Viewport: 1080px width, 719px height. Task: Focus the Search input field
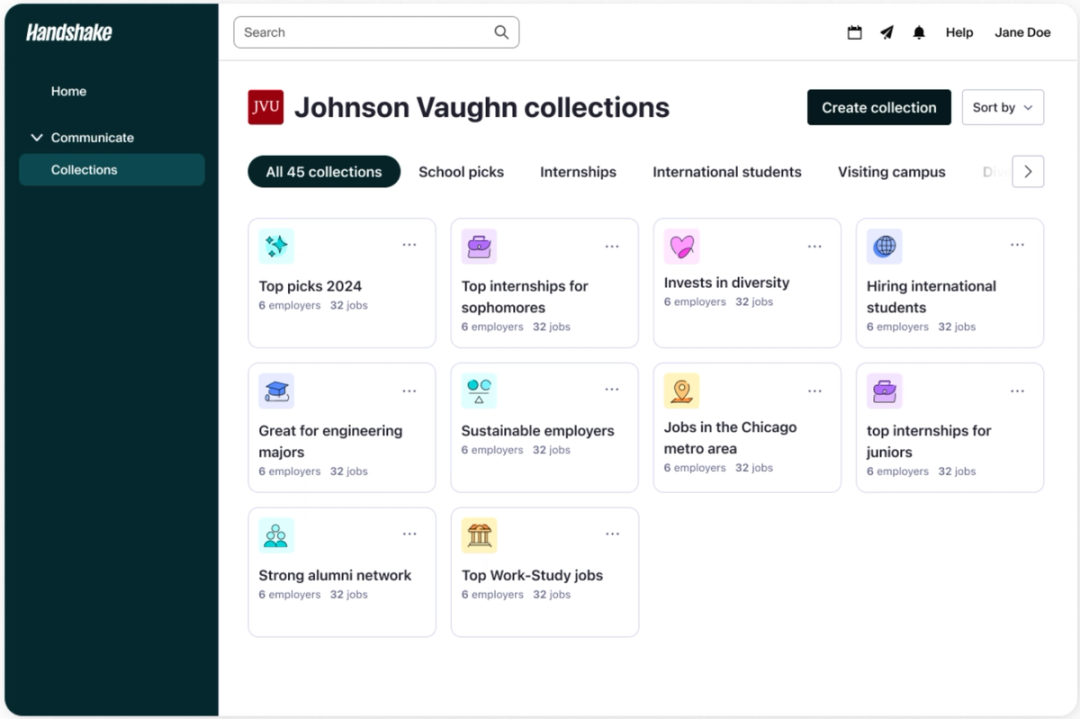tap(376, 32)
